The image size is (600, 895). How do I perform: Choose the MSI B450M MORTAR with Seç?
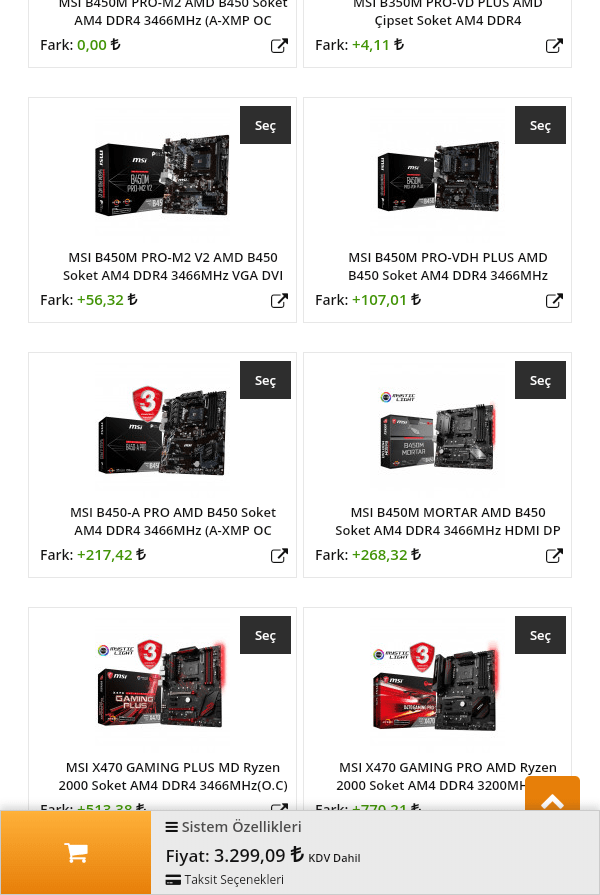click(540, 380)
